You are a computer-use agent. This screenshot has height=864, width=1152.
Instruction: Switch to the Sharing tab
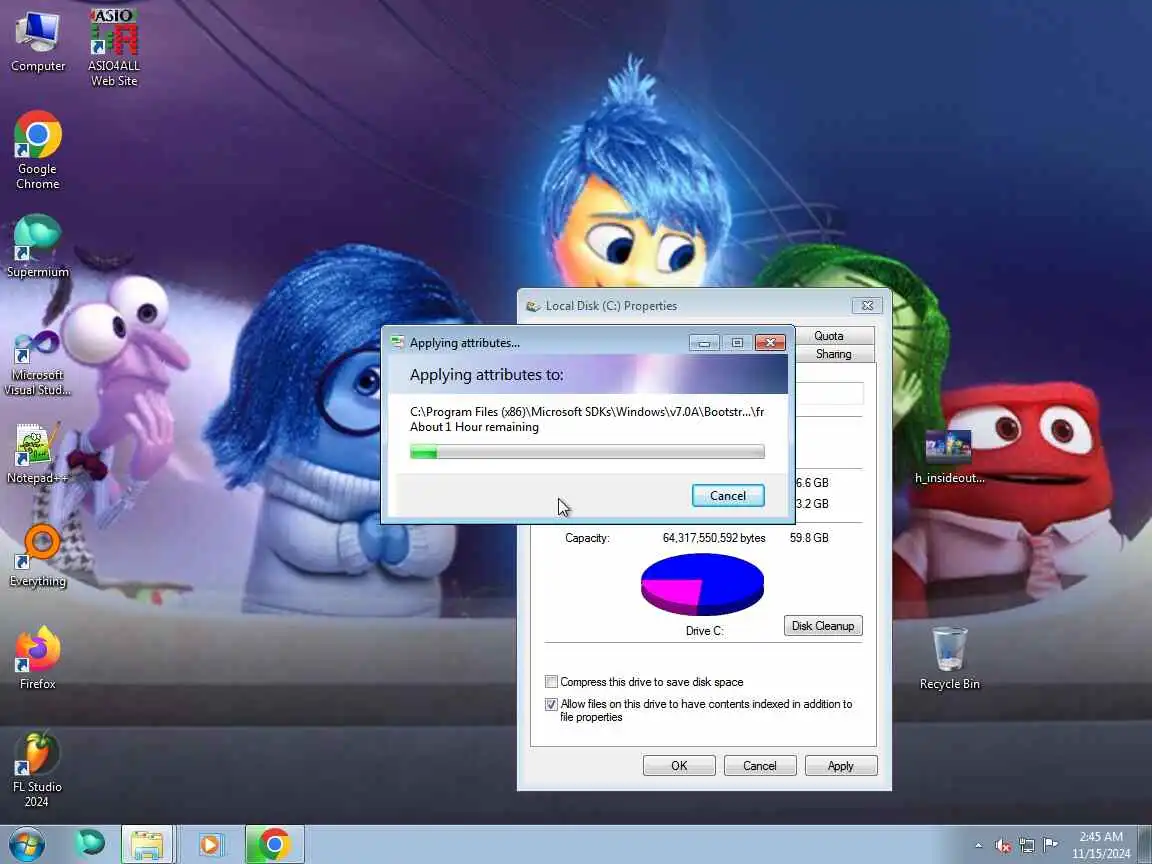(x=833, y=354)
